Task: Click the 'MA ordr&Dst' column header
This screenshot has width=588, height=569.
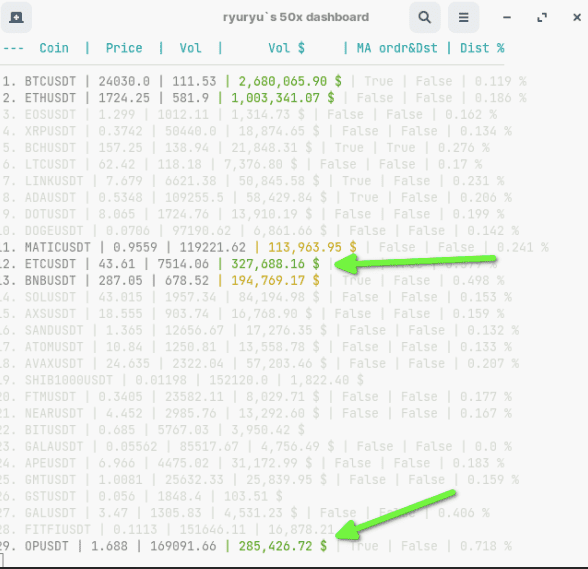Action: [x=397, y=48]
